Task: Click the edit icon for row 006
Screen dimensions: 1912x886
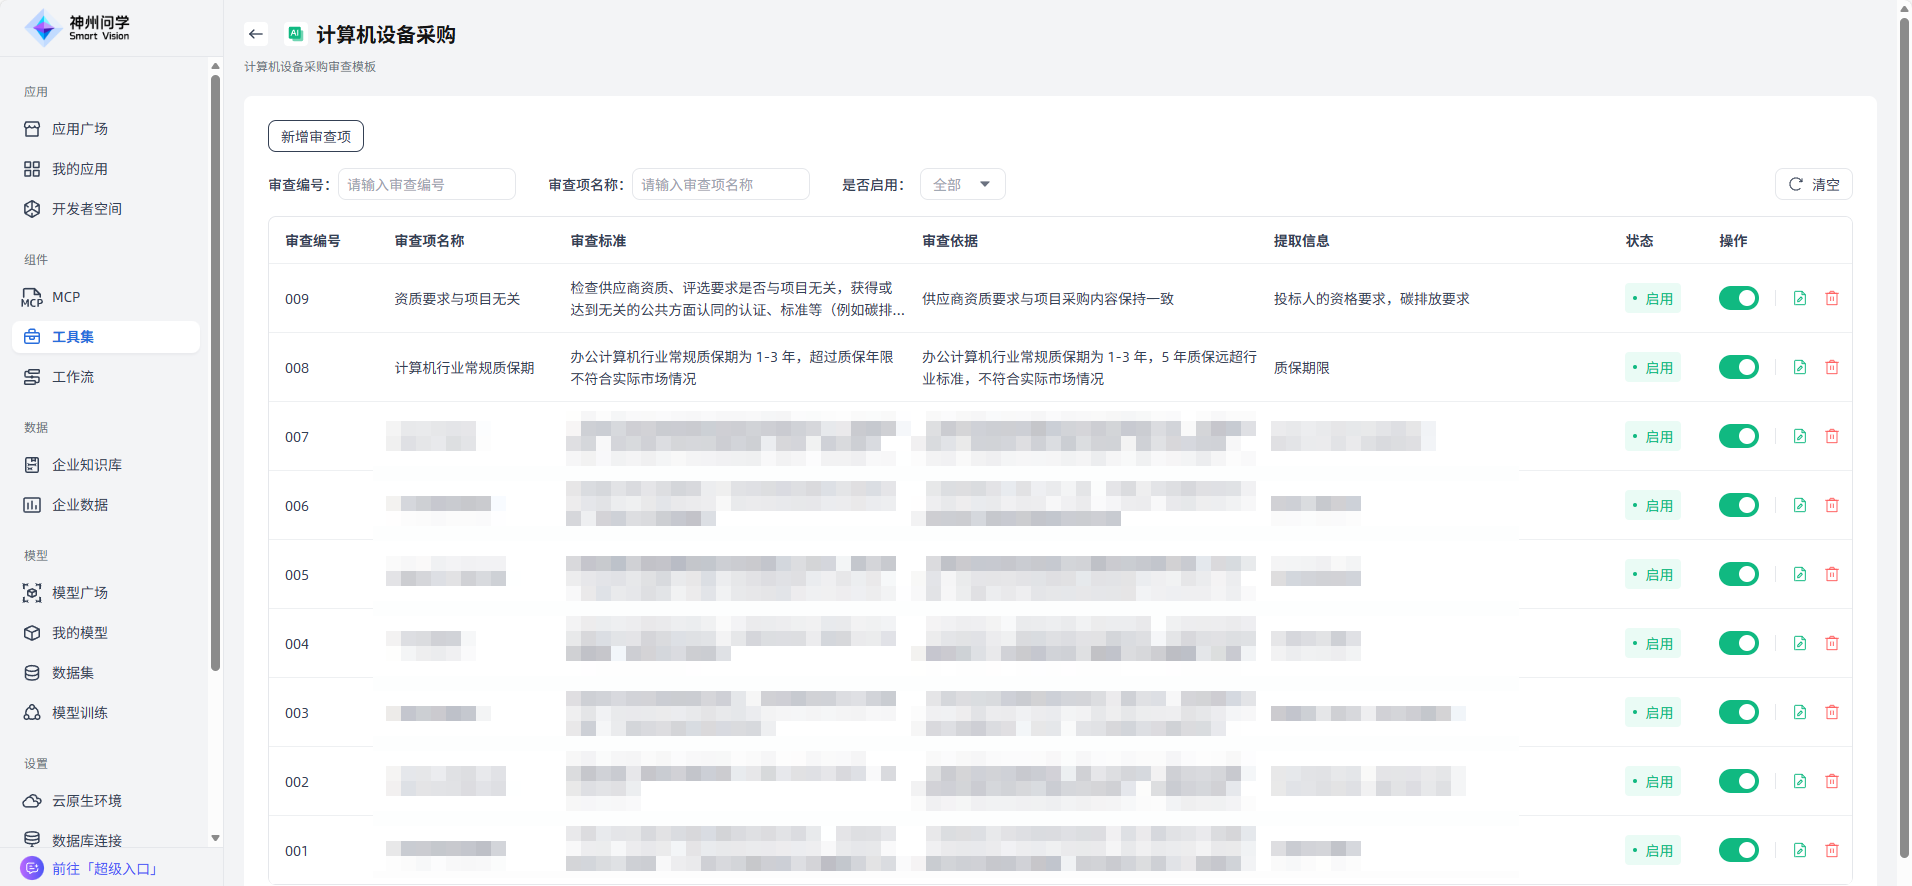Action: pyautogui.click(x=1799, y=505)
